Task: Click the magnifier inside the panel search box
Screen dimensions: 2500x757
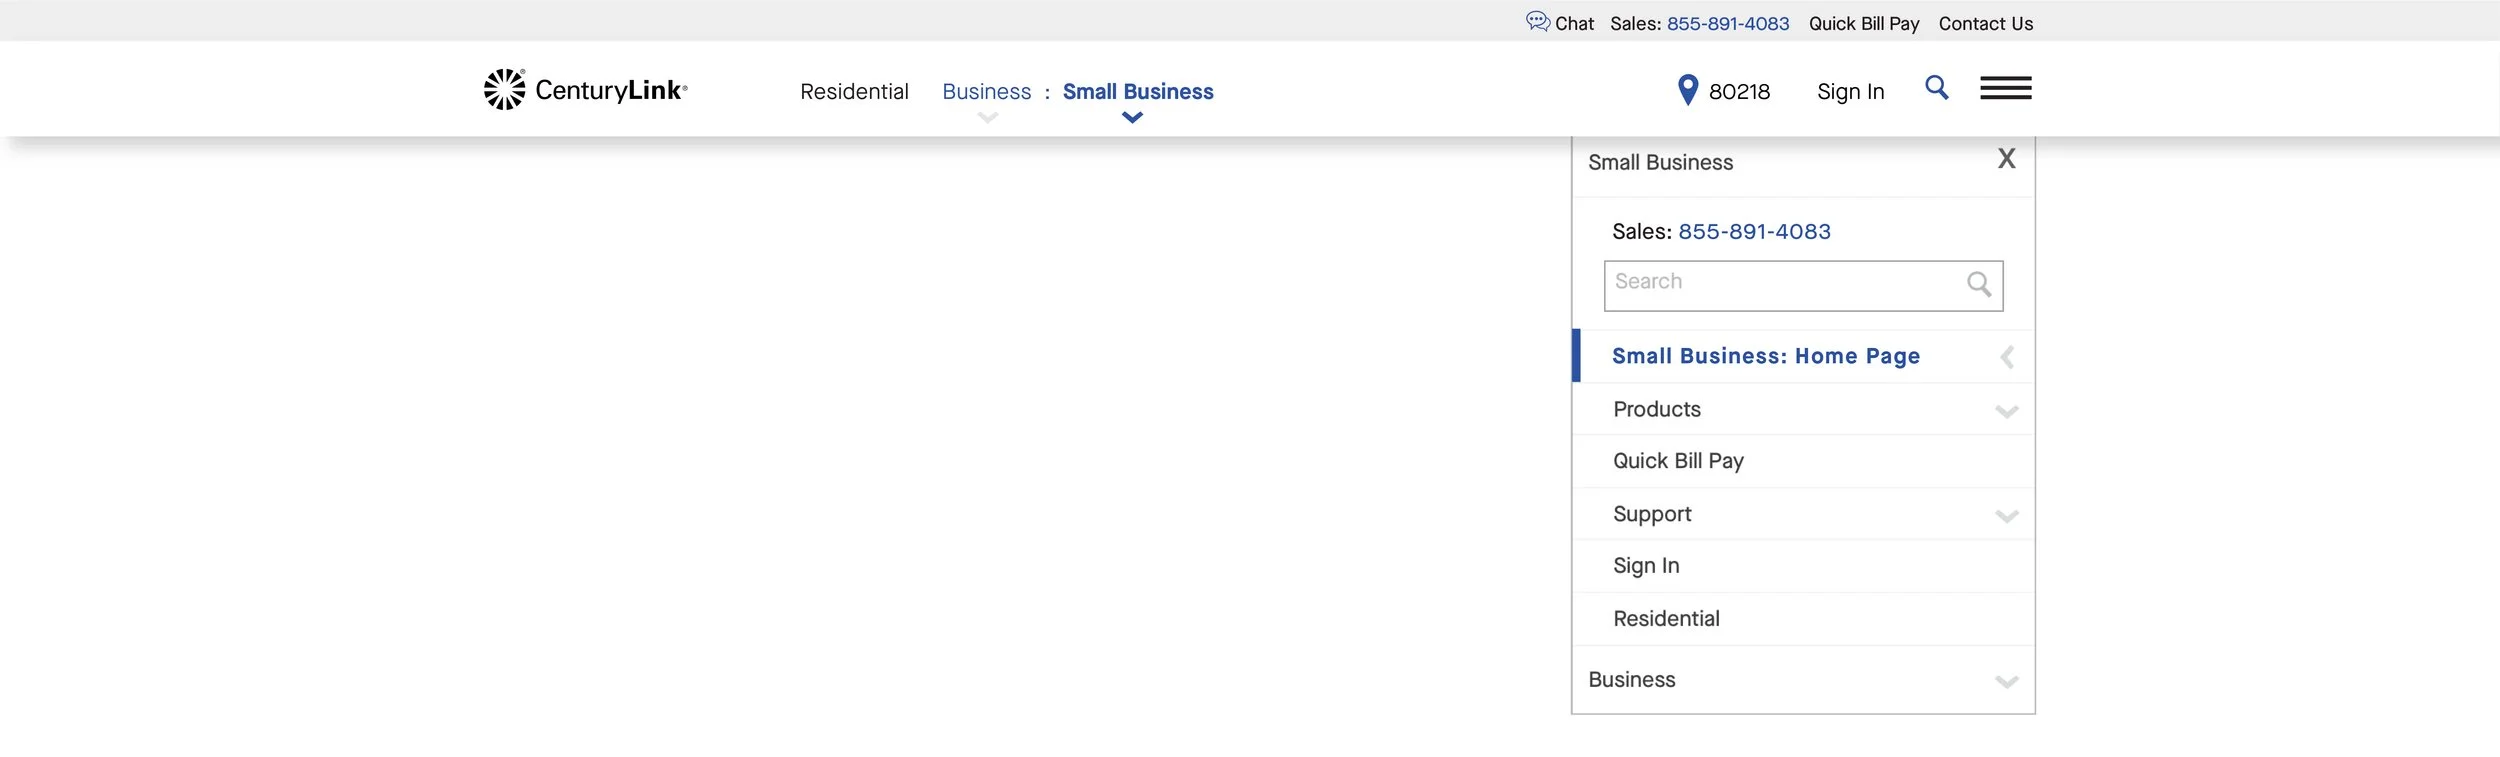Action: click(x=1978, y=285)
